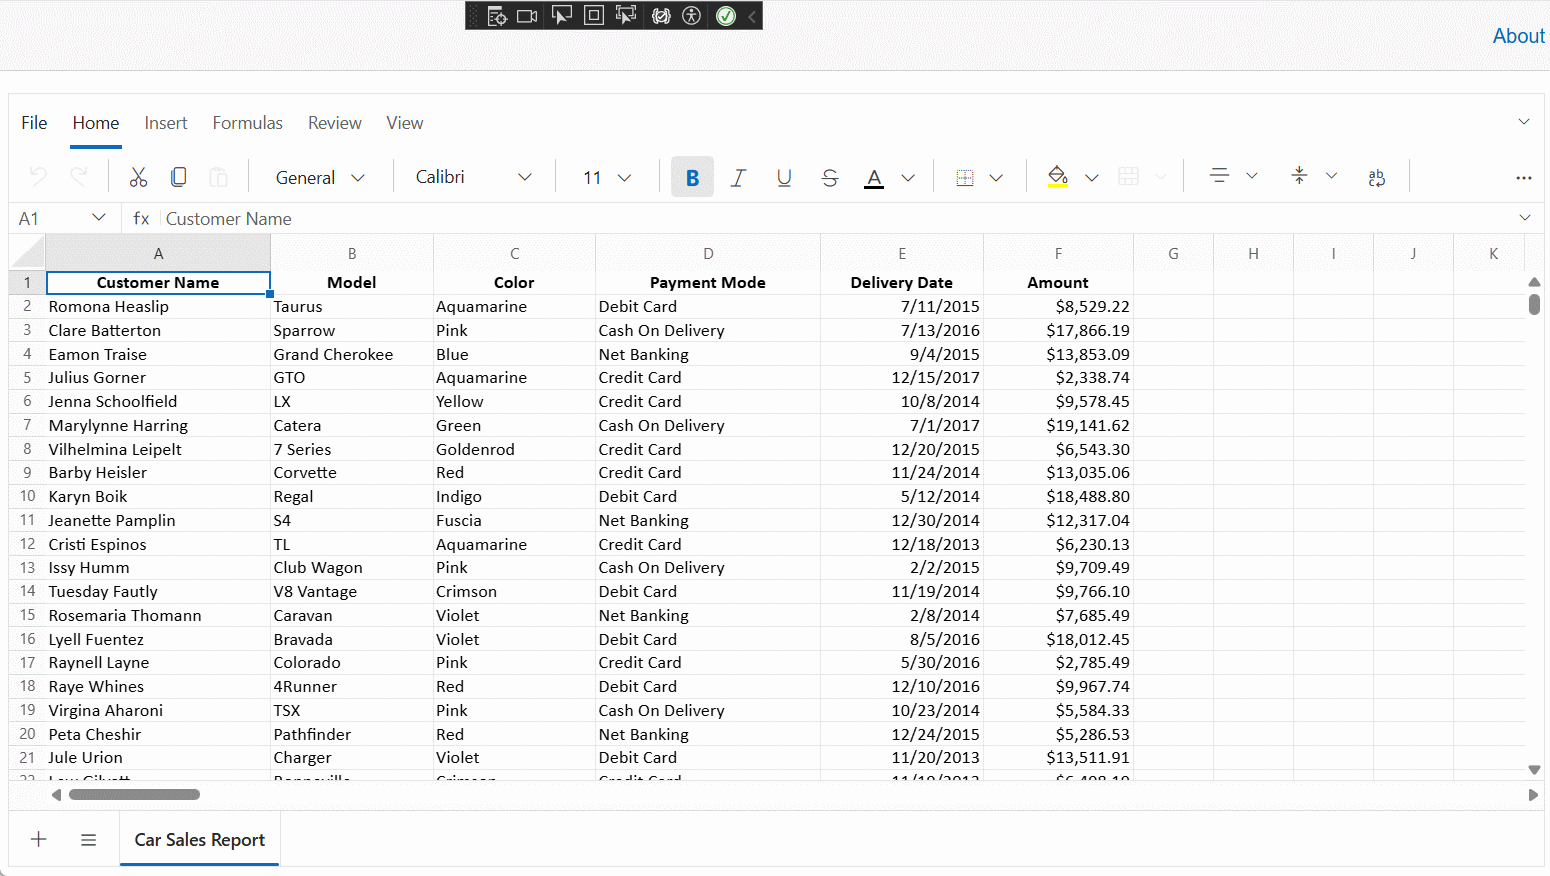
Task: Click the Wrap text icon
Action: pos(1376,177)
